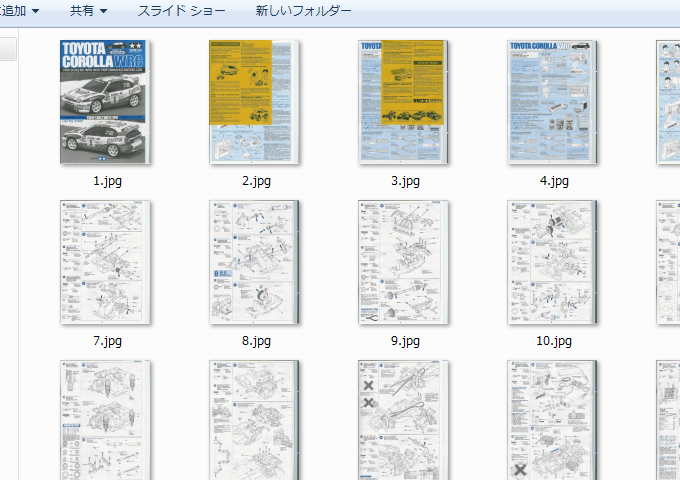This screenshot has height=480, width=680.
Task: Start the スライド ショー
Action: (182, 11)
